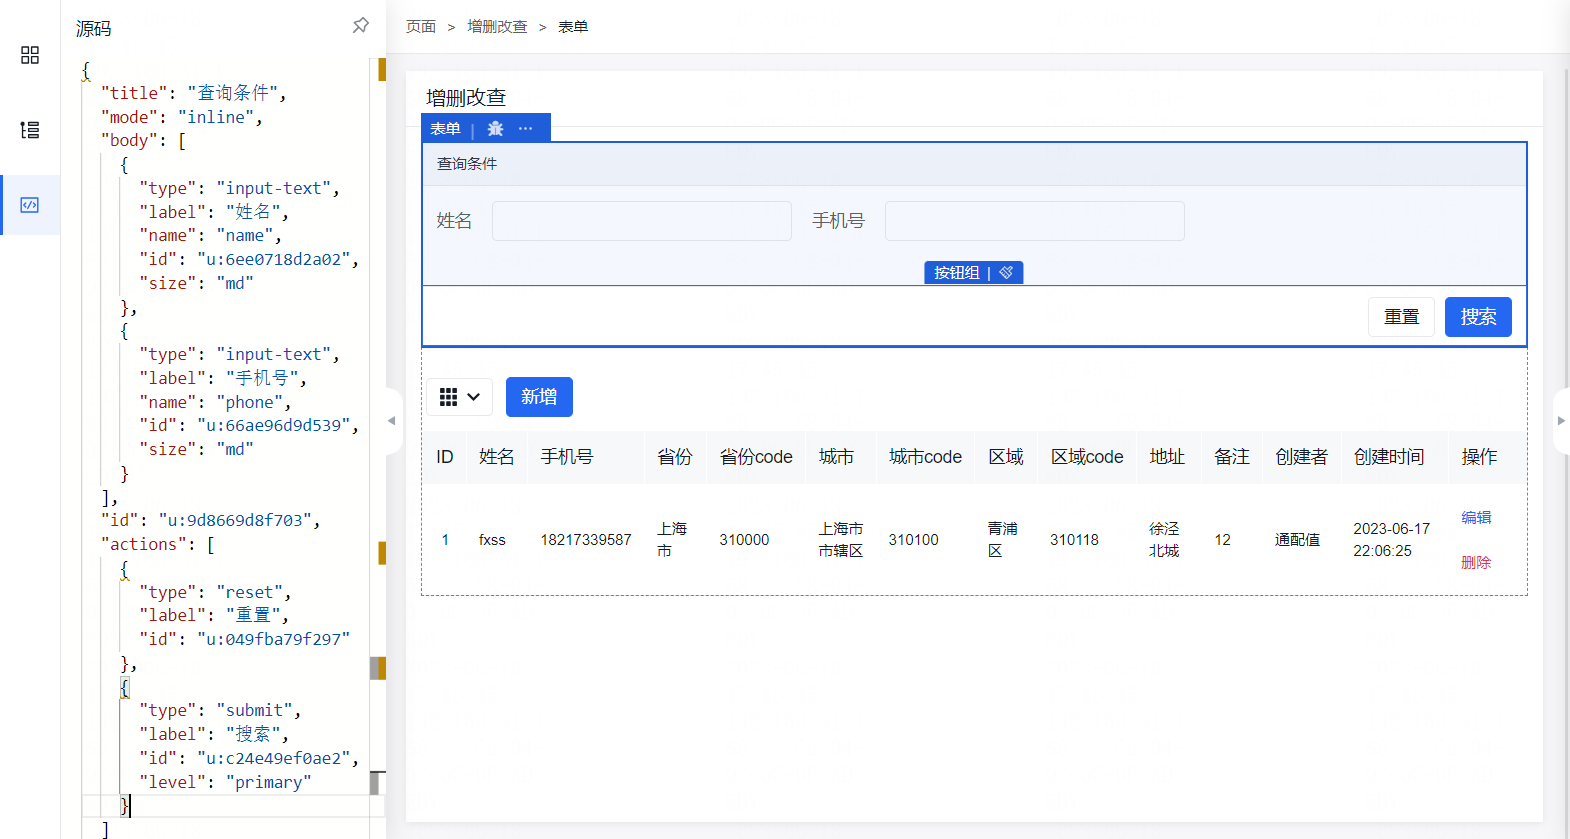Click the 省份 column header
1570x839 pixels.
click(675, 457)
